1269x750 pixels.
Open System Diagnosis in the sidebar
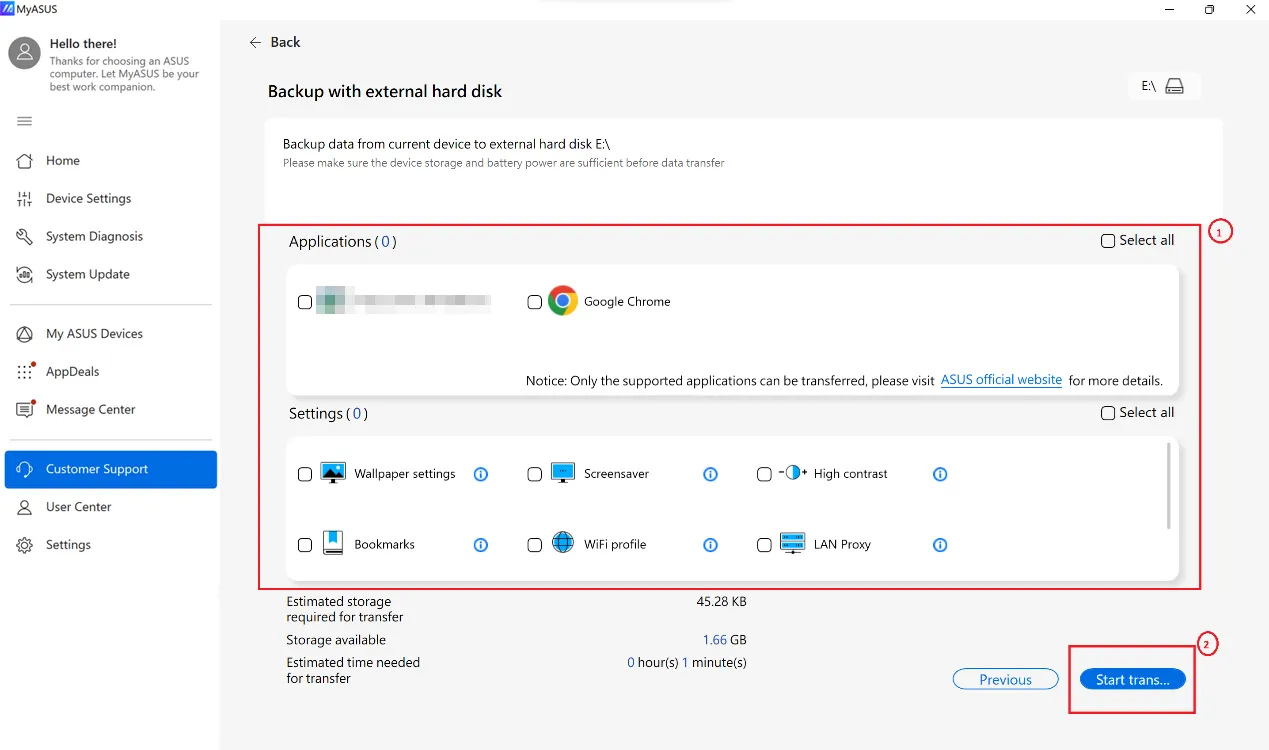tap(94, 236)
